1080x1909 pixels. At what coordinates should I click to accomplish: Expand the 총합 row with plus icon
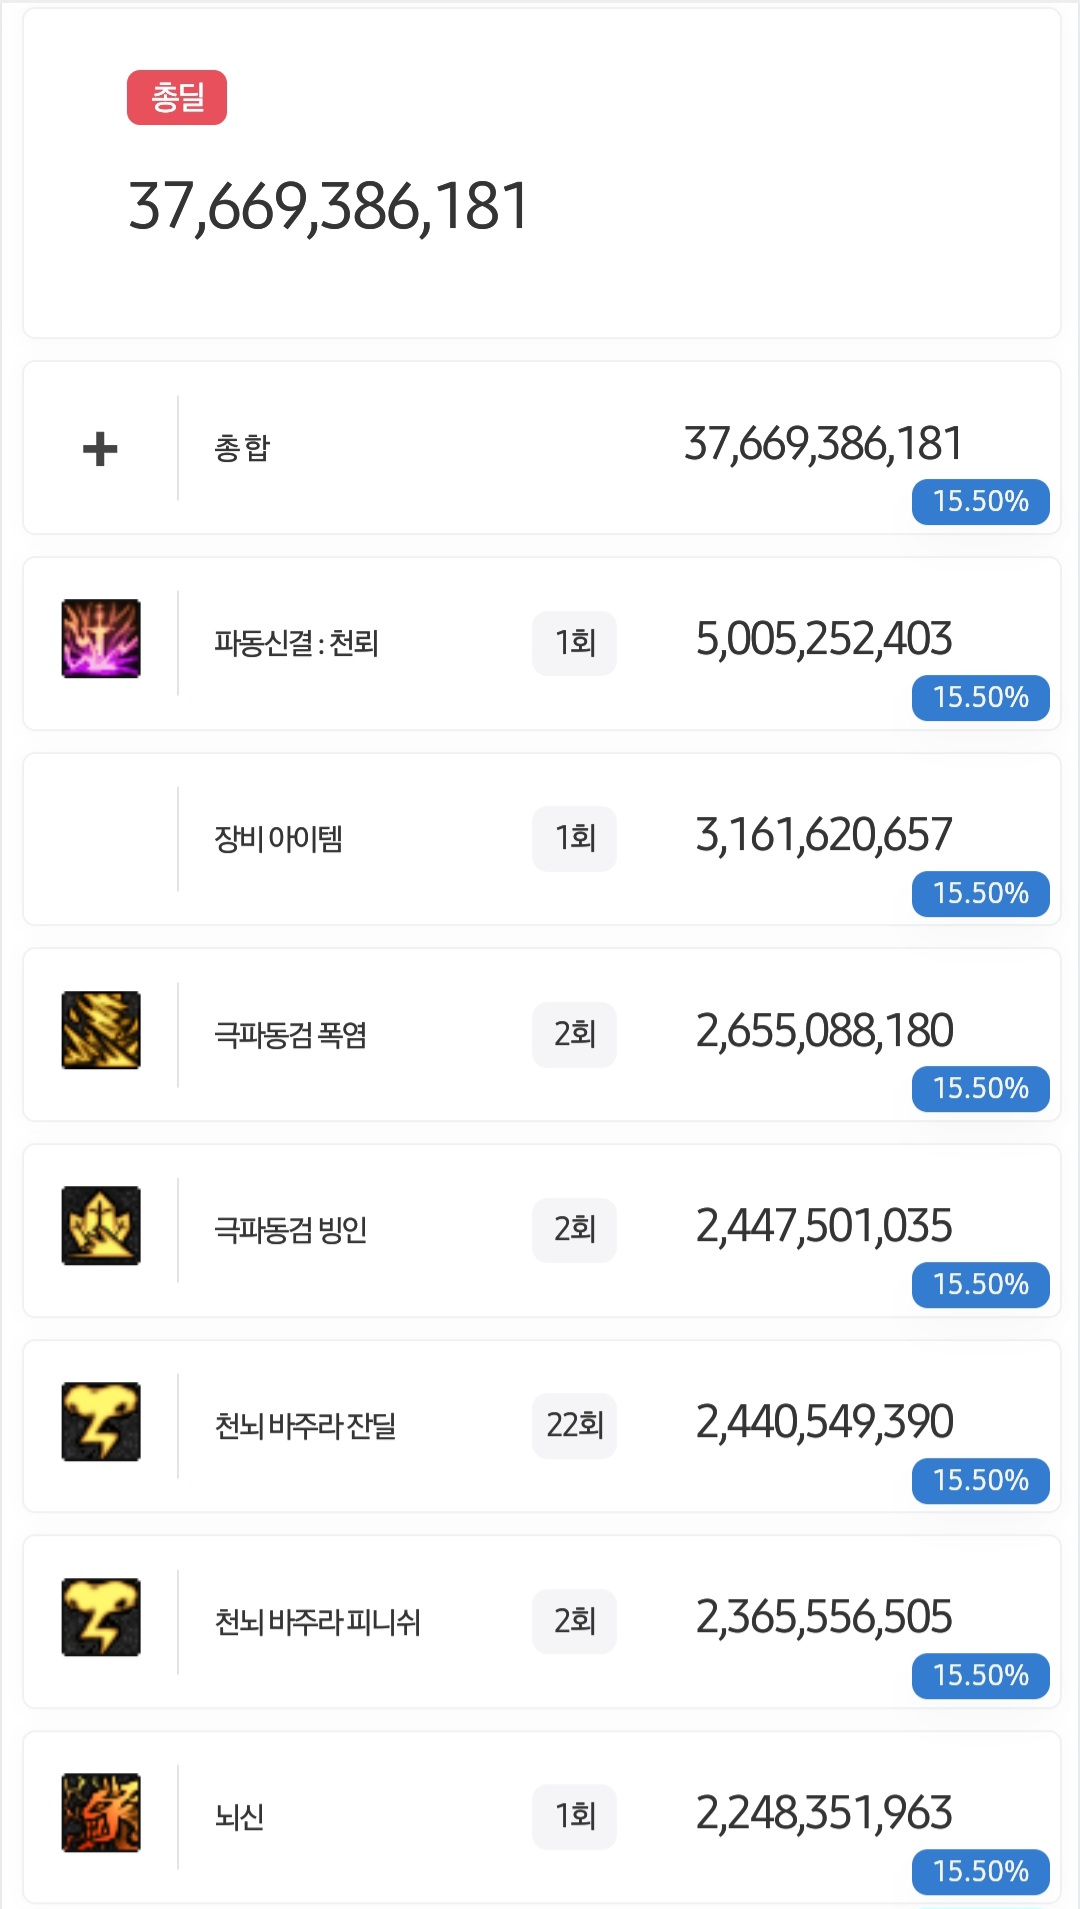coord(100,449)
